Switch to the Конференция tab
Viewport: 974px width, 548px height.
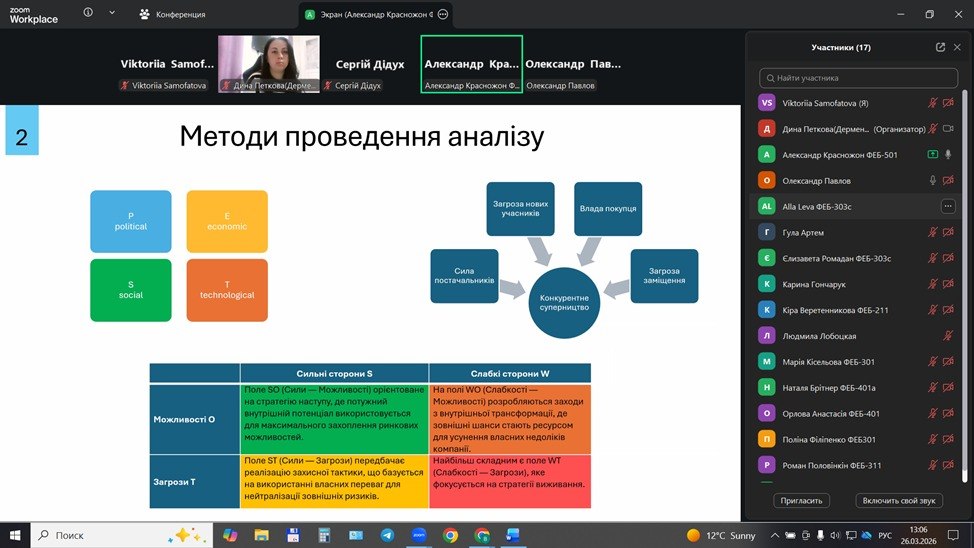(172, 15)
